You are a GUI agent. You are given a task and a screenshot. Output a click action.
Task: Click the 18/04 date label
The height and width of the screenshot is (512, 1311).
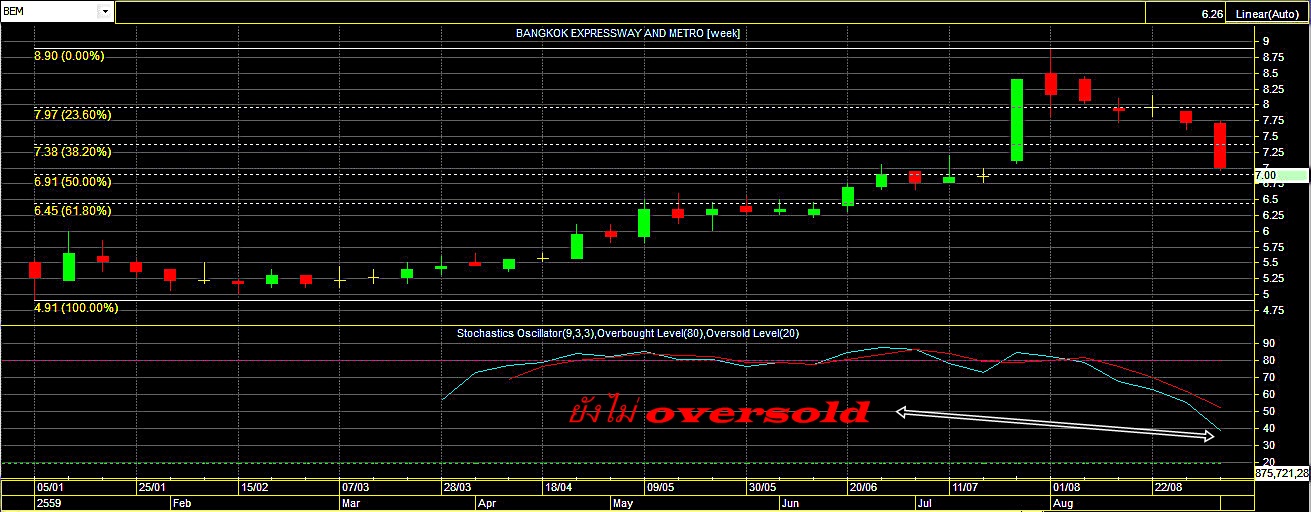(558, 487)
